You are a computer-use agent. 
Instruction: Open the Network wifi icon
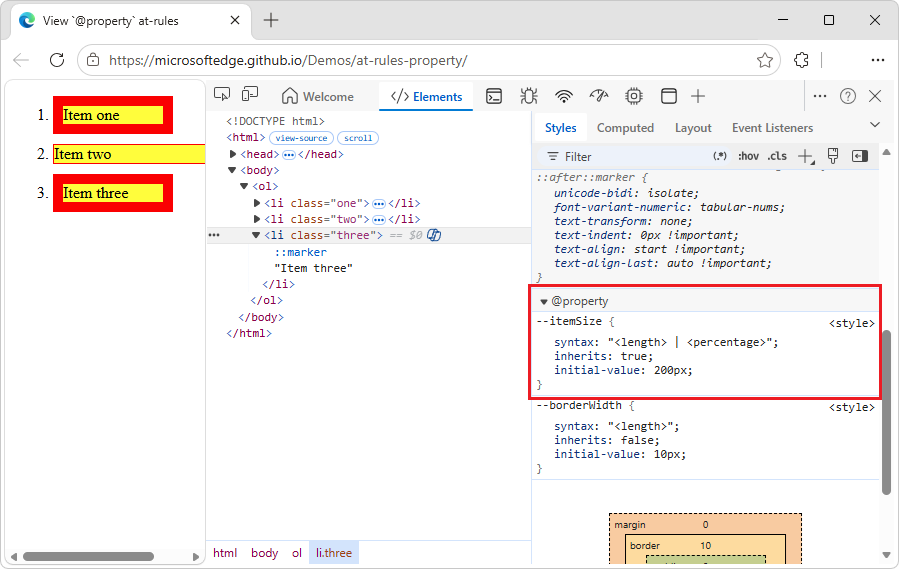point(564,96)
